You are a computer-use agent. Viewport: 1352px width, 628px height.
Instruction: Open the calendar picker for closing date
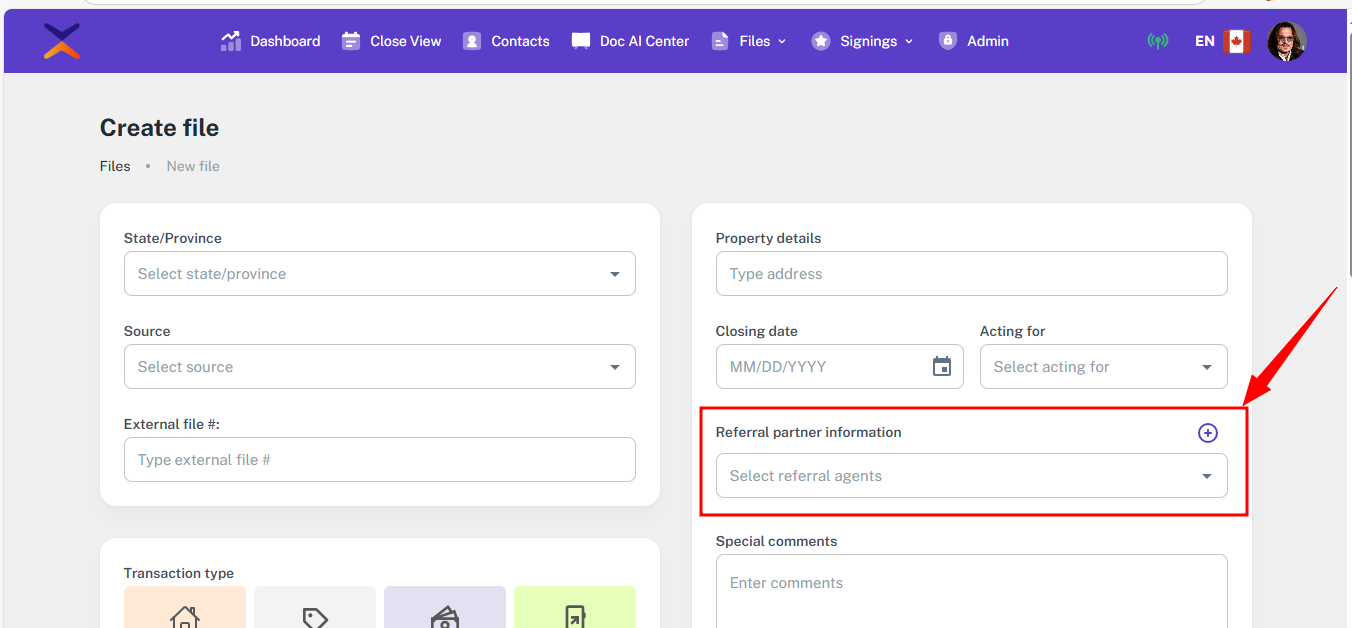(x=941, y=367)
